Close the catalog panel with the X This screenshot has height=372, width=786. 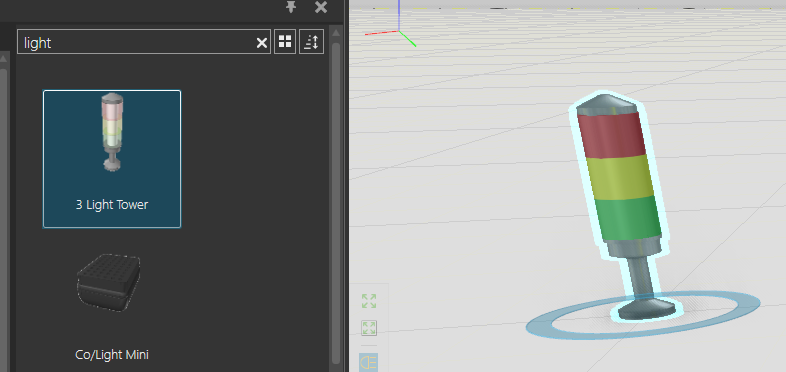tap(321, 7)
